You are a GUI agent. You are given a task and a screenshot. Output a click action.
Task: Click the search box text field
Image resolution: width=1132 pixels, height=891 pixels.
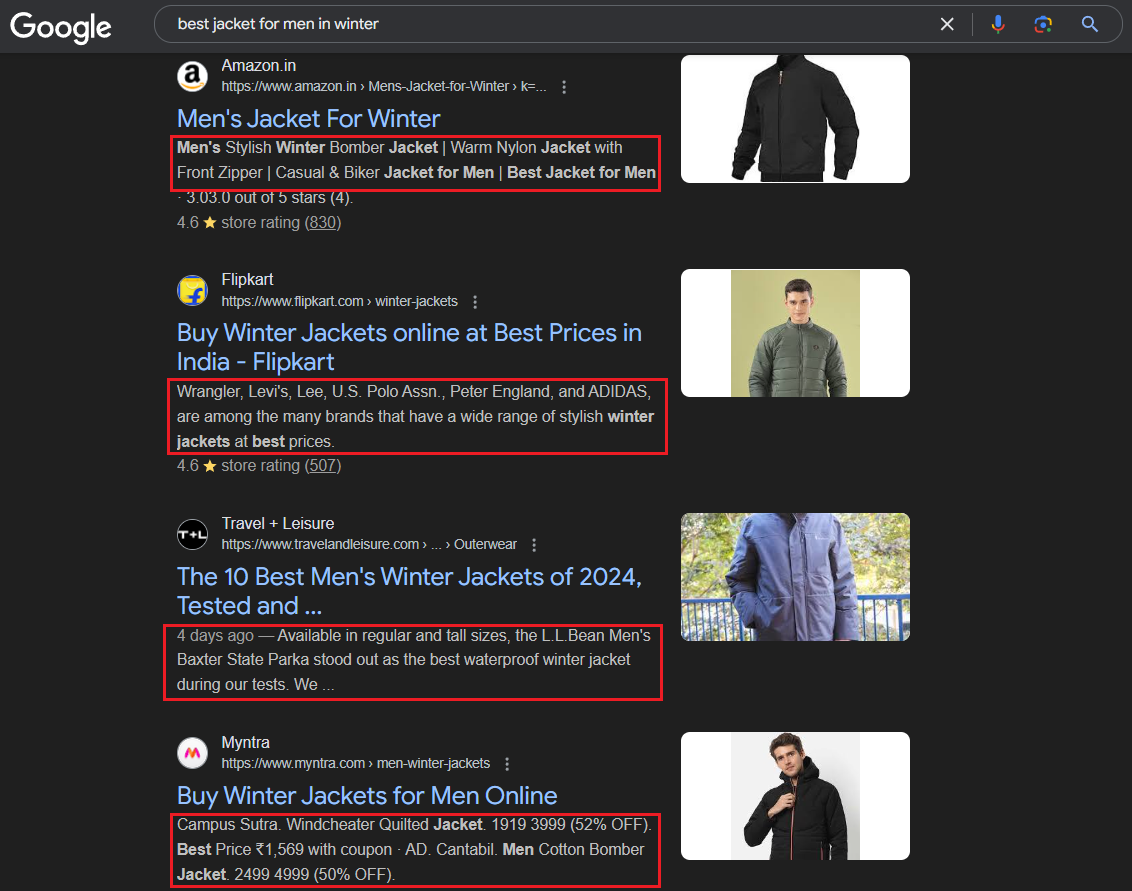click(x=552, y=25)
